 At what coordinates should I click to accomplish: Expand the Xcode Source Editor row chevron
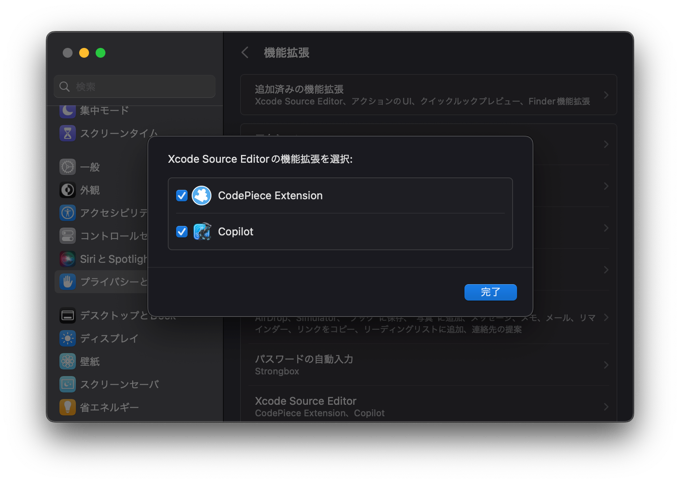tap(606, 407)
